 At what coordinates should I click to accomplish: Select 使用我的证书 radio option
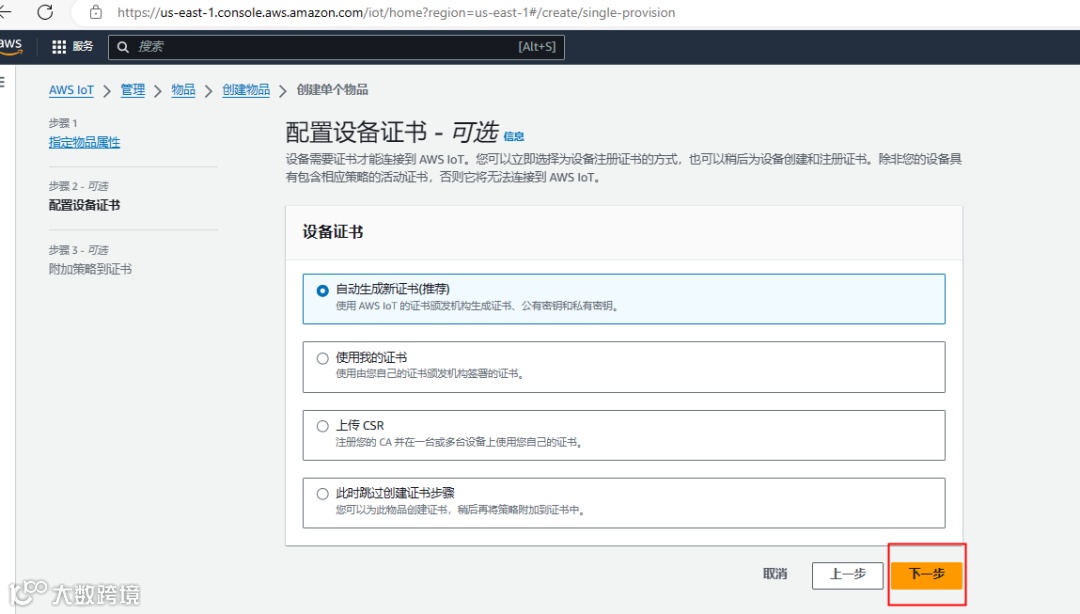click(x=322, y=358)
